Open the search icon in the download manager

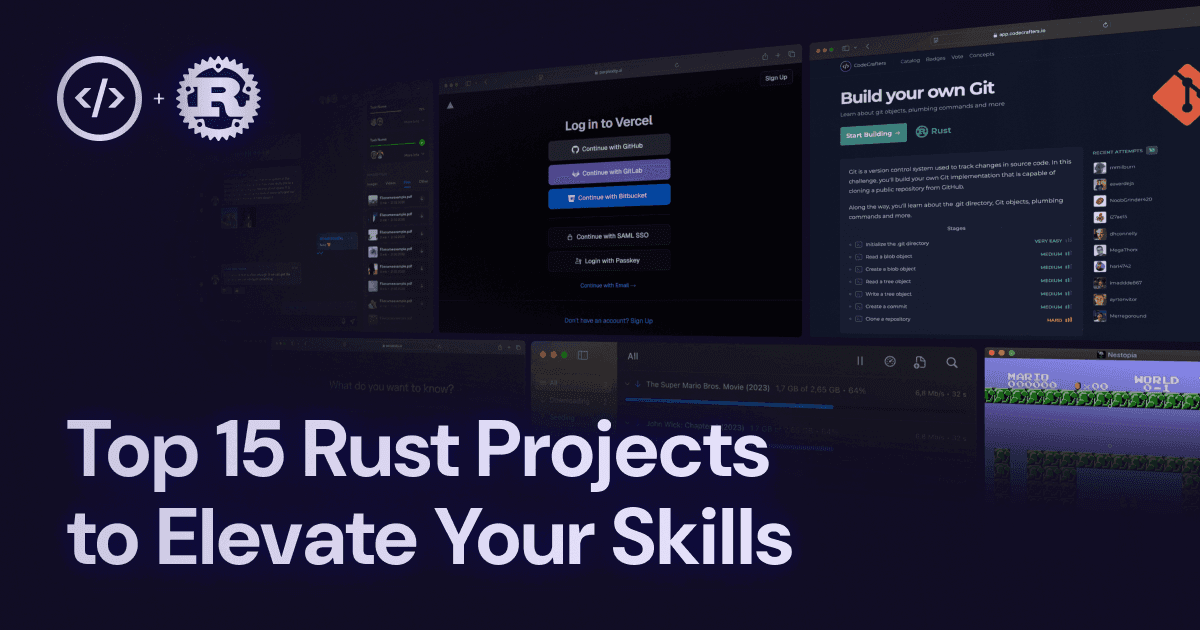point(953,362)
